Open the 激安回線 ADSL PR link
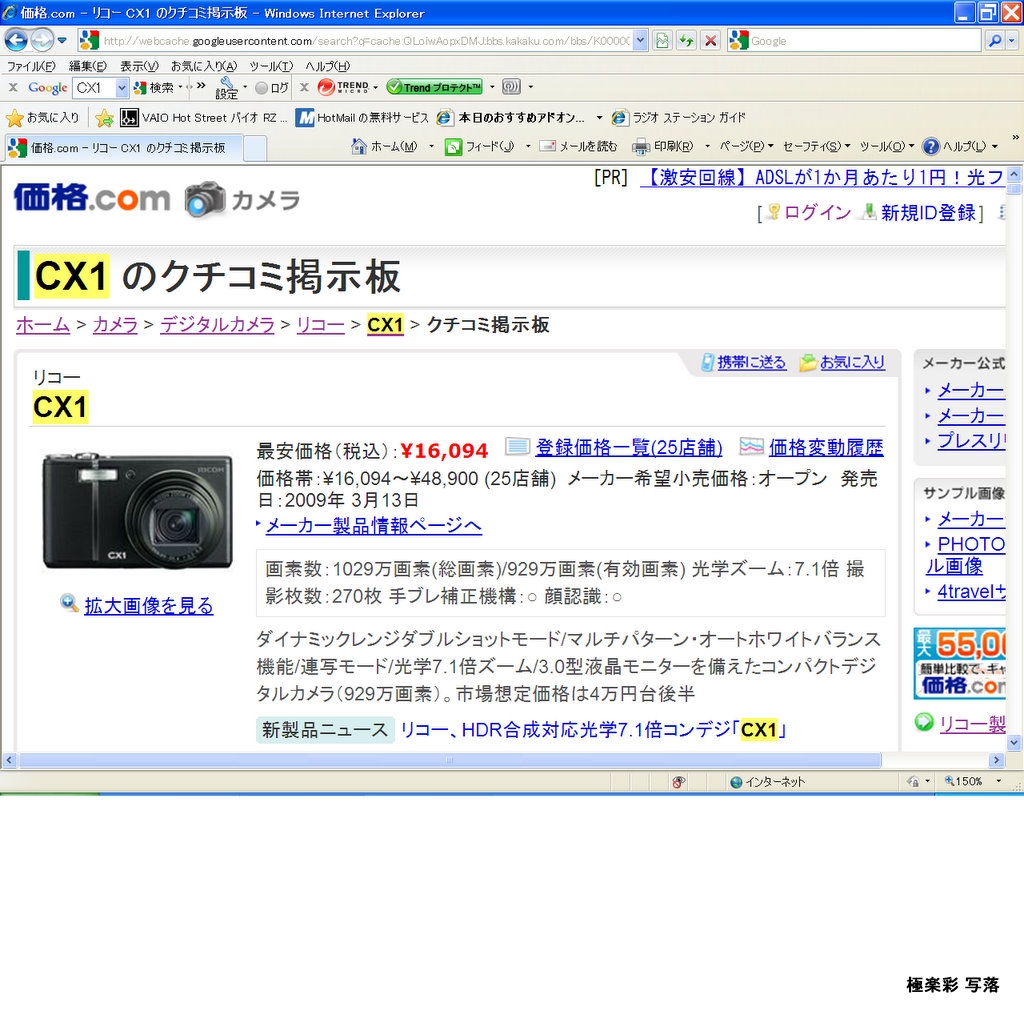 (x=823, y=178)
